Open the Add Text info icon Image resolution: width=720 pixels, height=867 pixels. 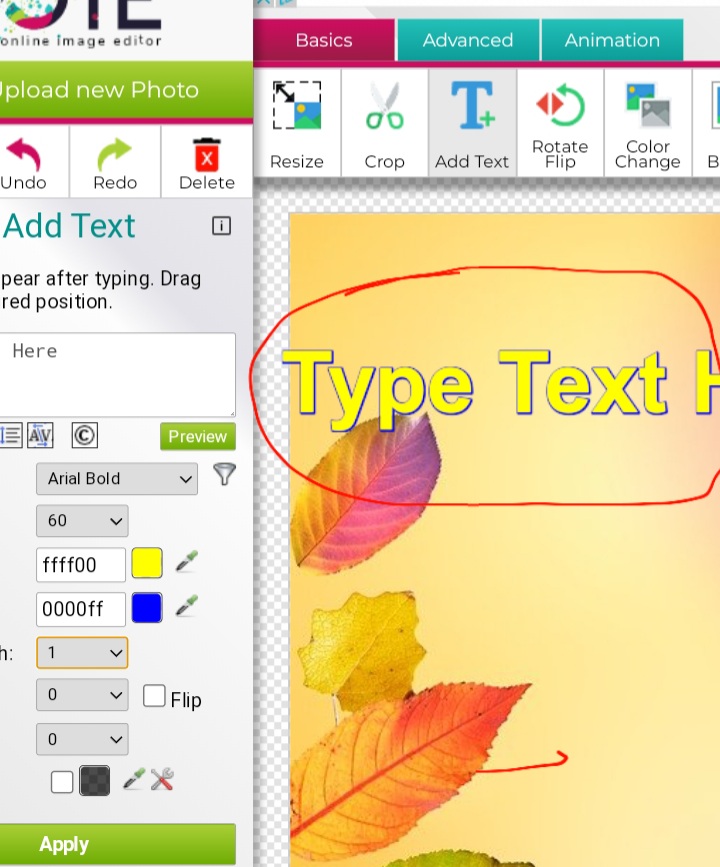pos(221,226)
